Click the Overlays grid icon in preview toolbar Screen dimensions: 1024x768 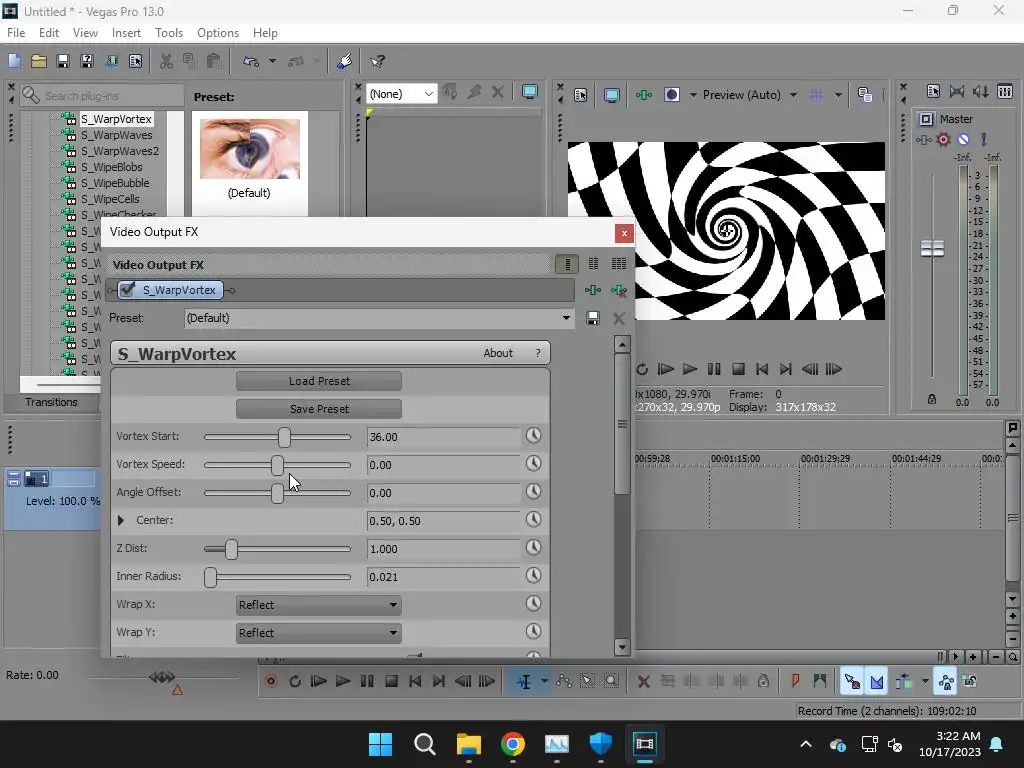[x=816, y=95]
